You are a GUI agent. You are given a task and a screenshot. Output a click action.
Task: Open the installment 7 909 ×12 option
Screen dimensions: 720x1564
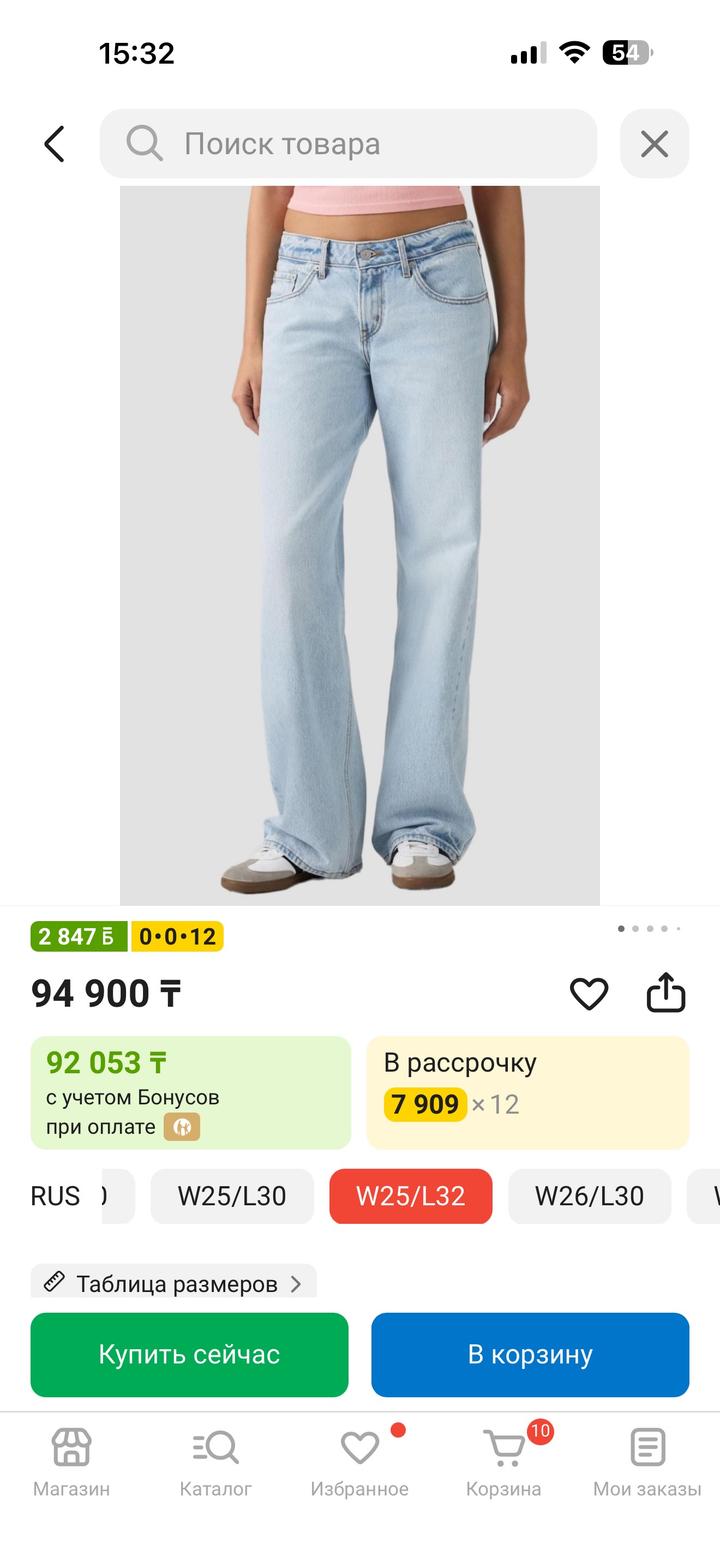pyautogui.click(x=528, y=1093)
